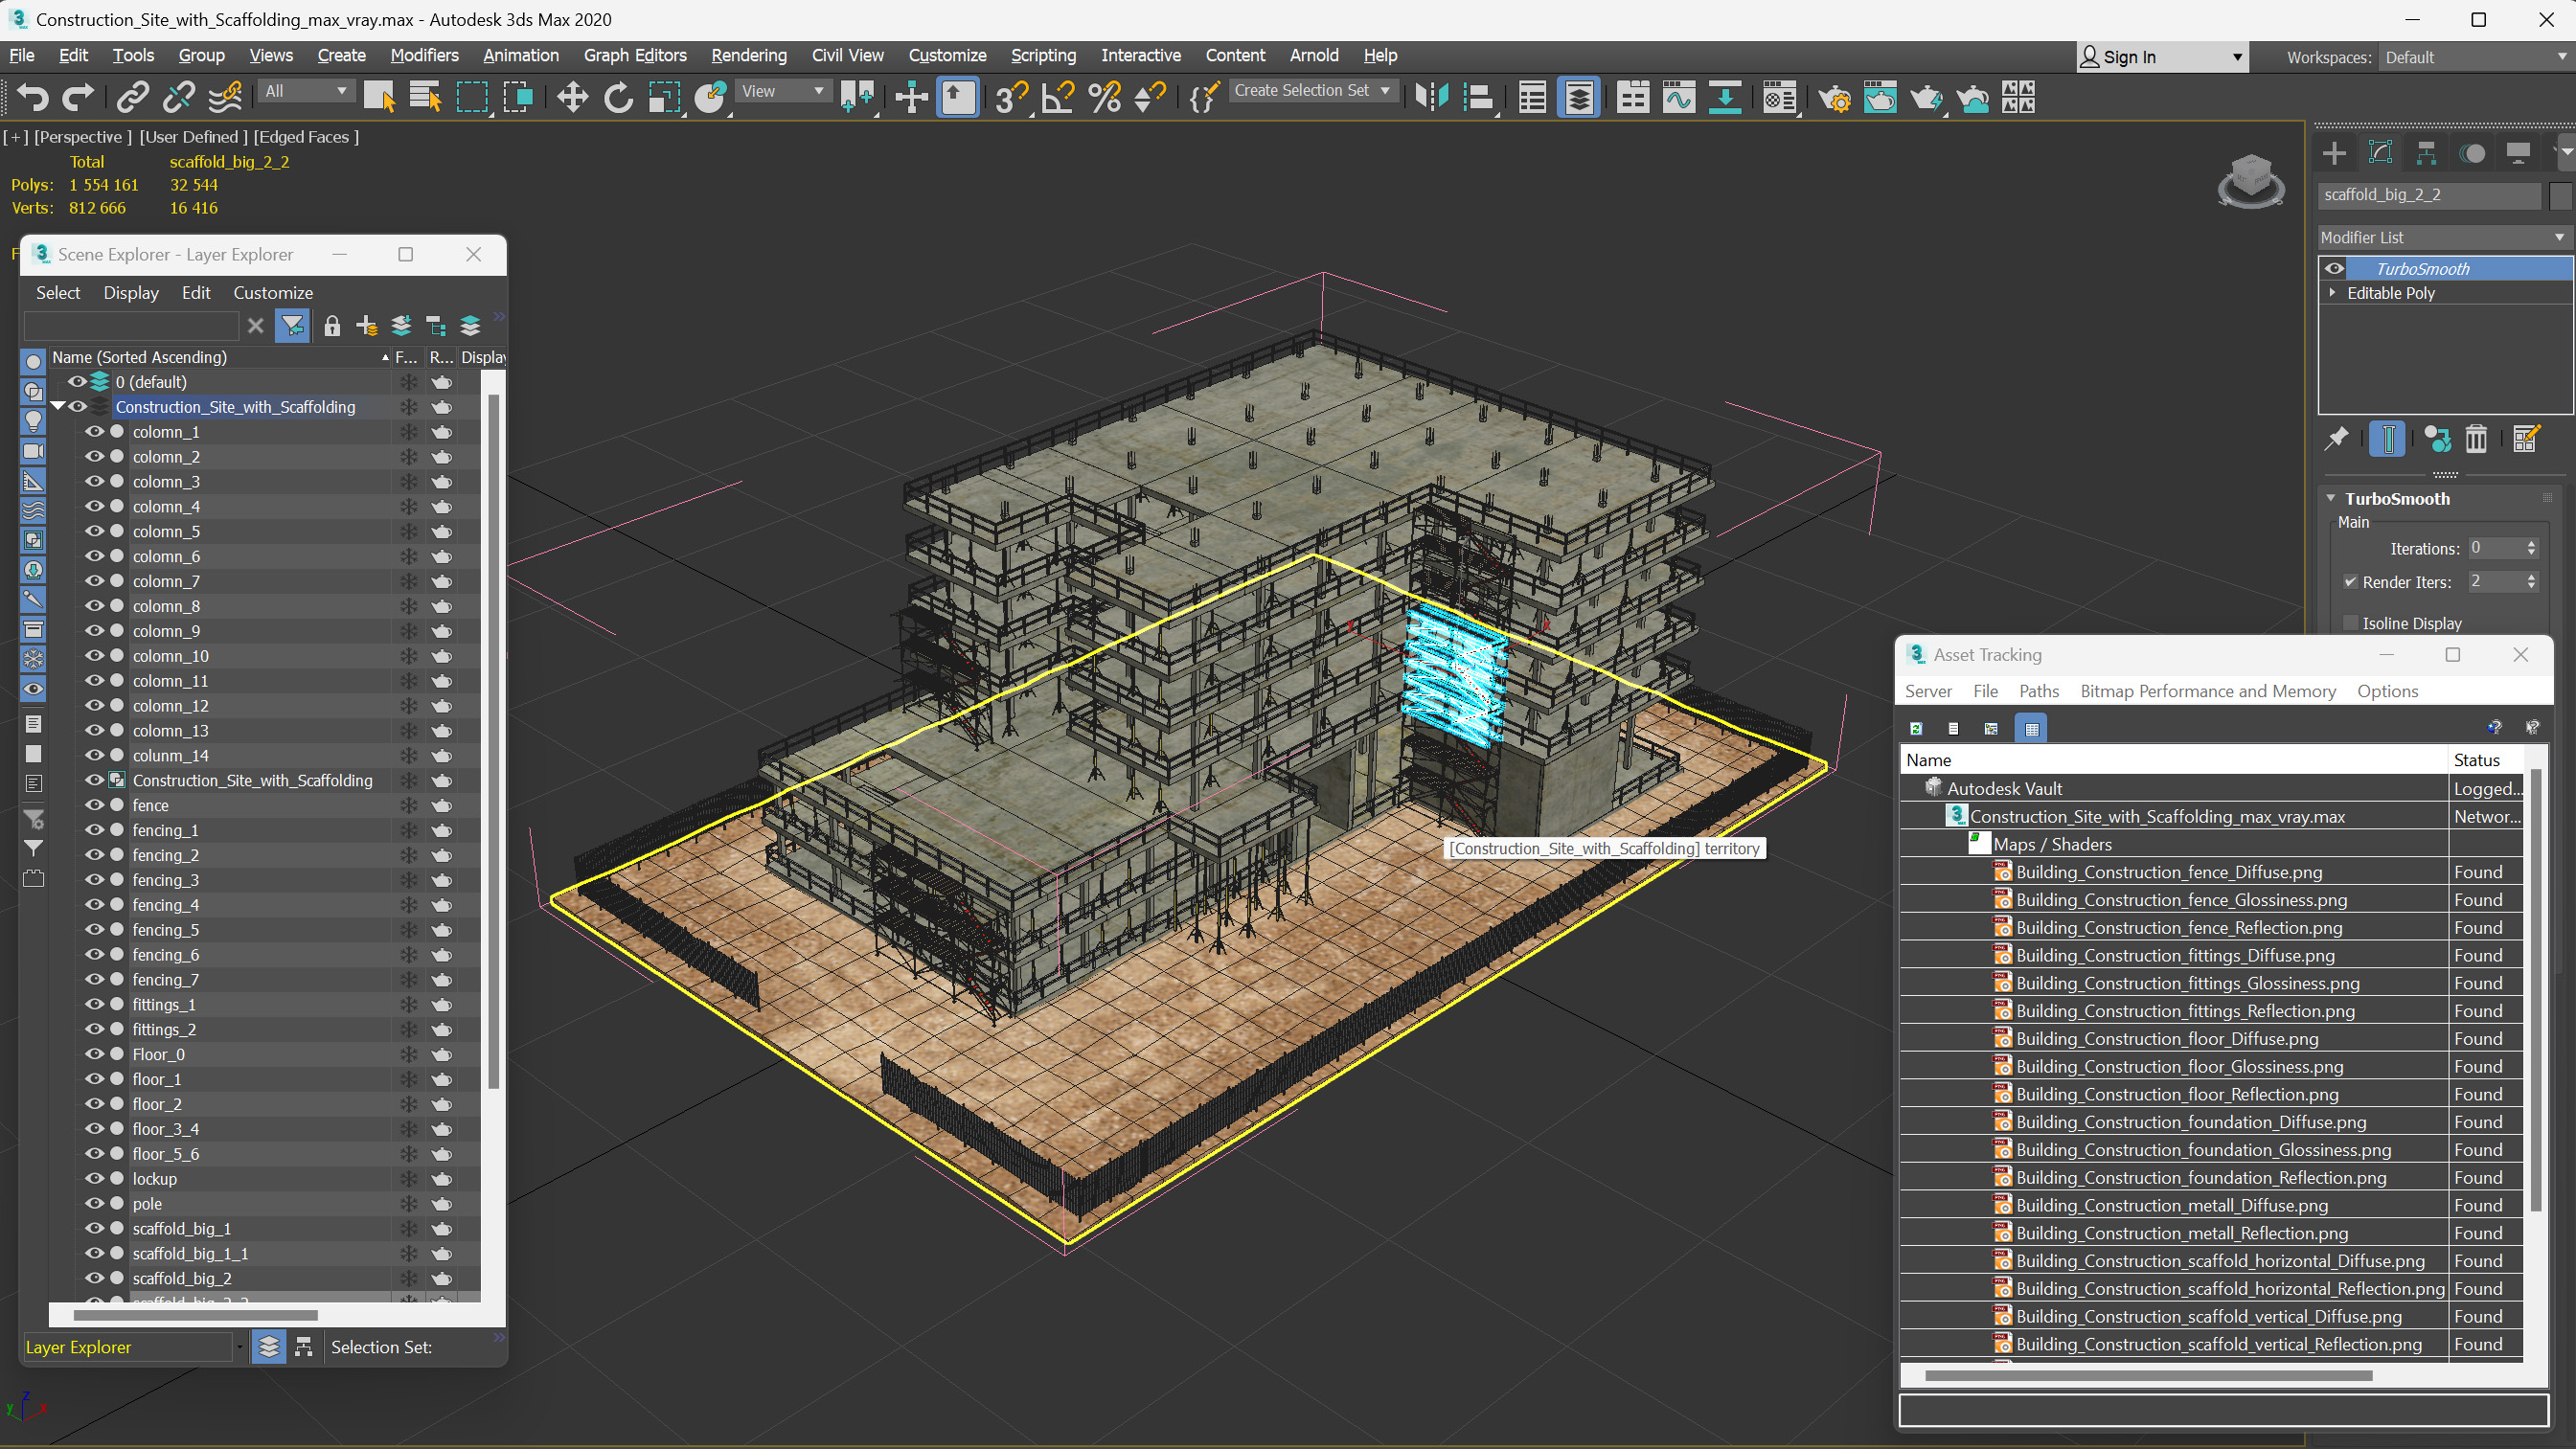
Task: Open the Rendered Frame Window icon
Action: click(1880, 97)
